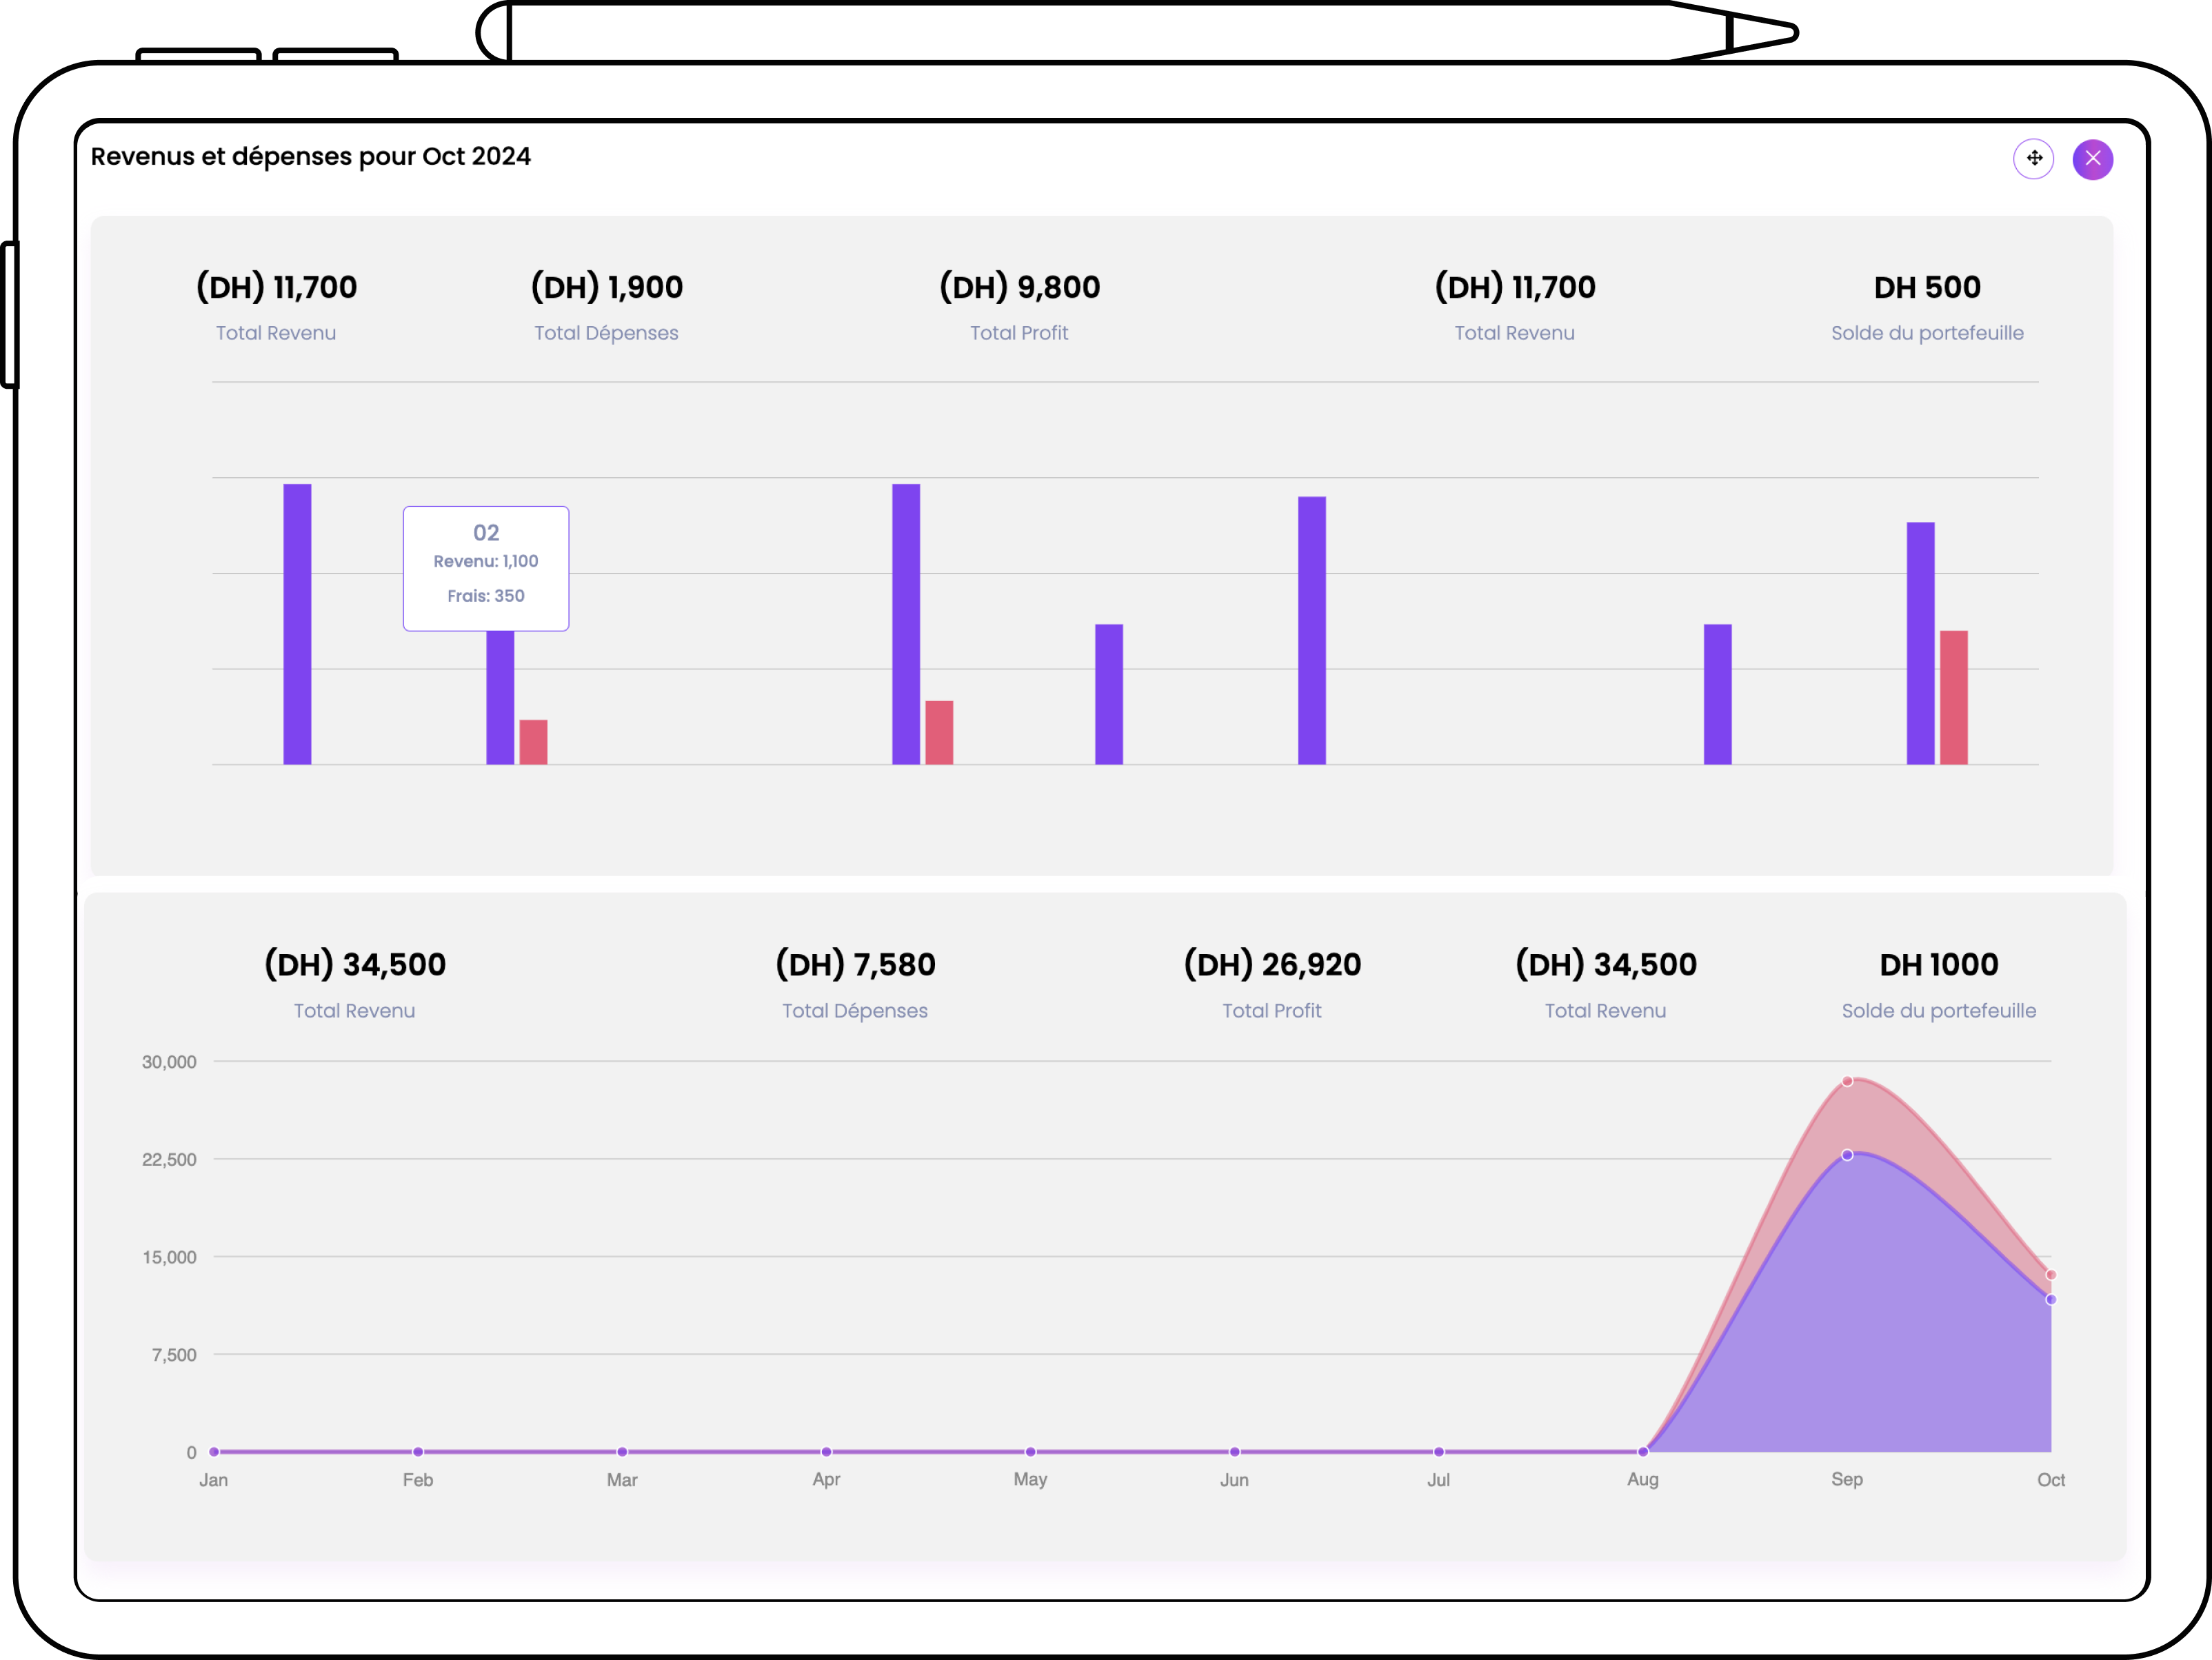The width and height of the screenshot is (2212, 1660).
Task: Click the Sep pink data point on peak
Action: 1847,1081
